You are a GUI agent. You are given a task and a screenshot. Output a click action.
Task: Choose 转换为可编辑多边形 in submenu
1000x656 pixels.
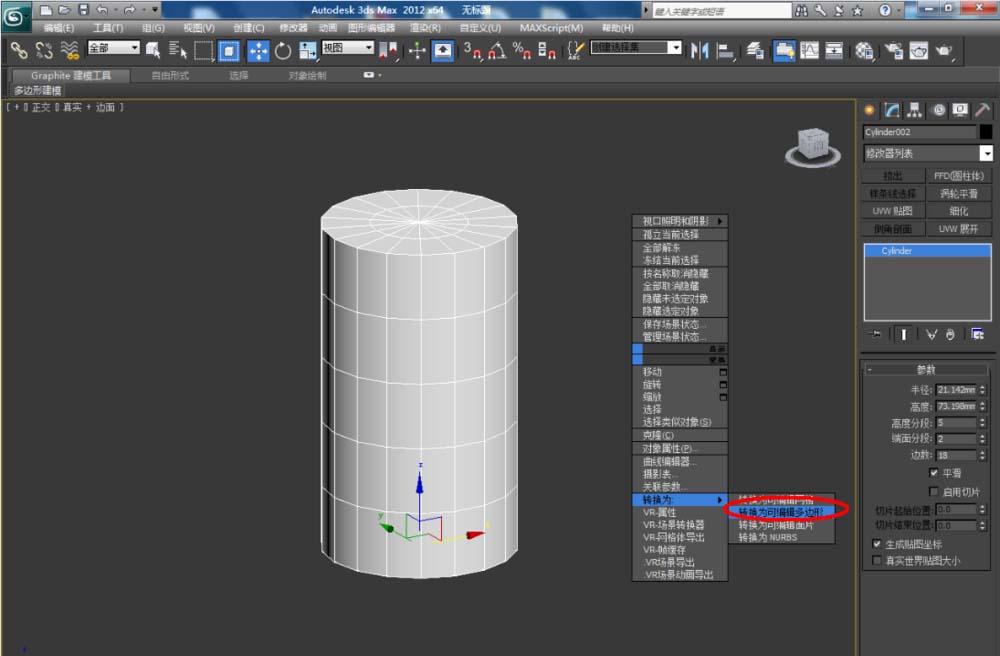(781, 512)
